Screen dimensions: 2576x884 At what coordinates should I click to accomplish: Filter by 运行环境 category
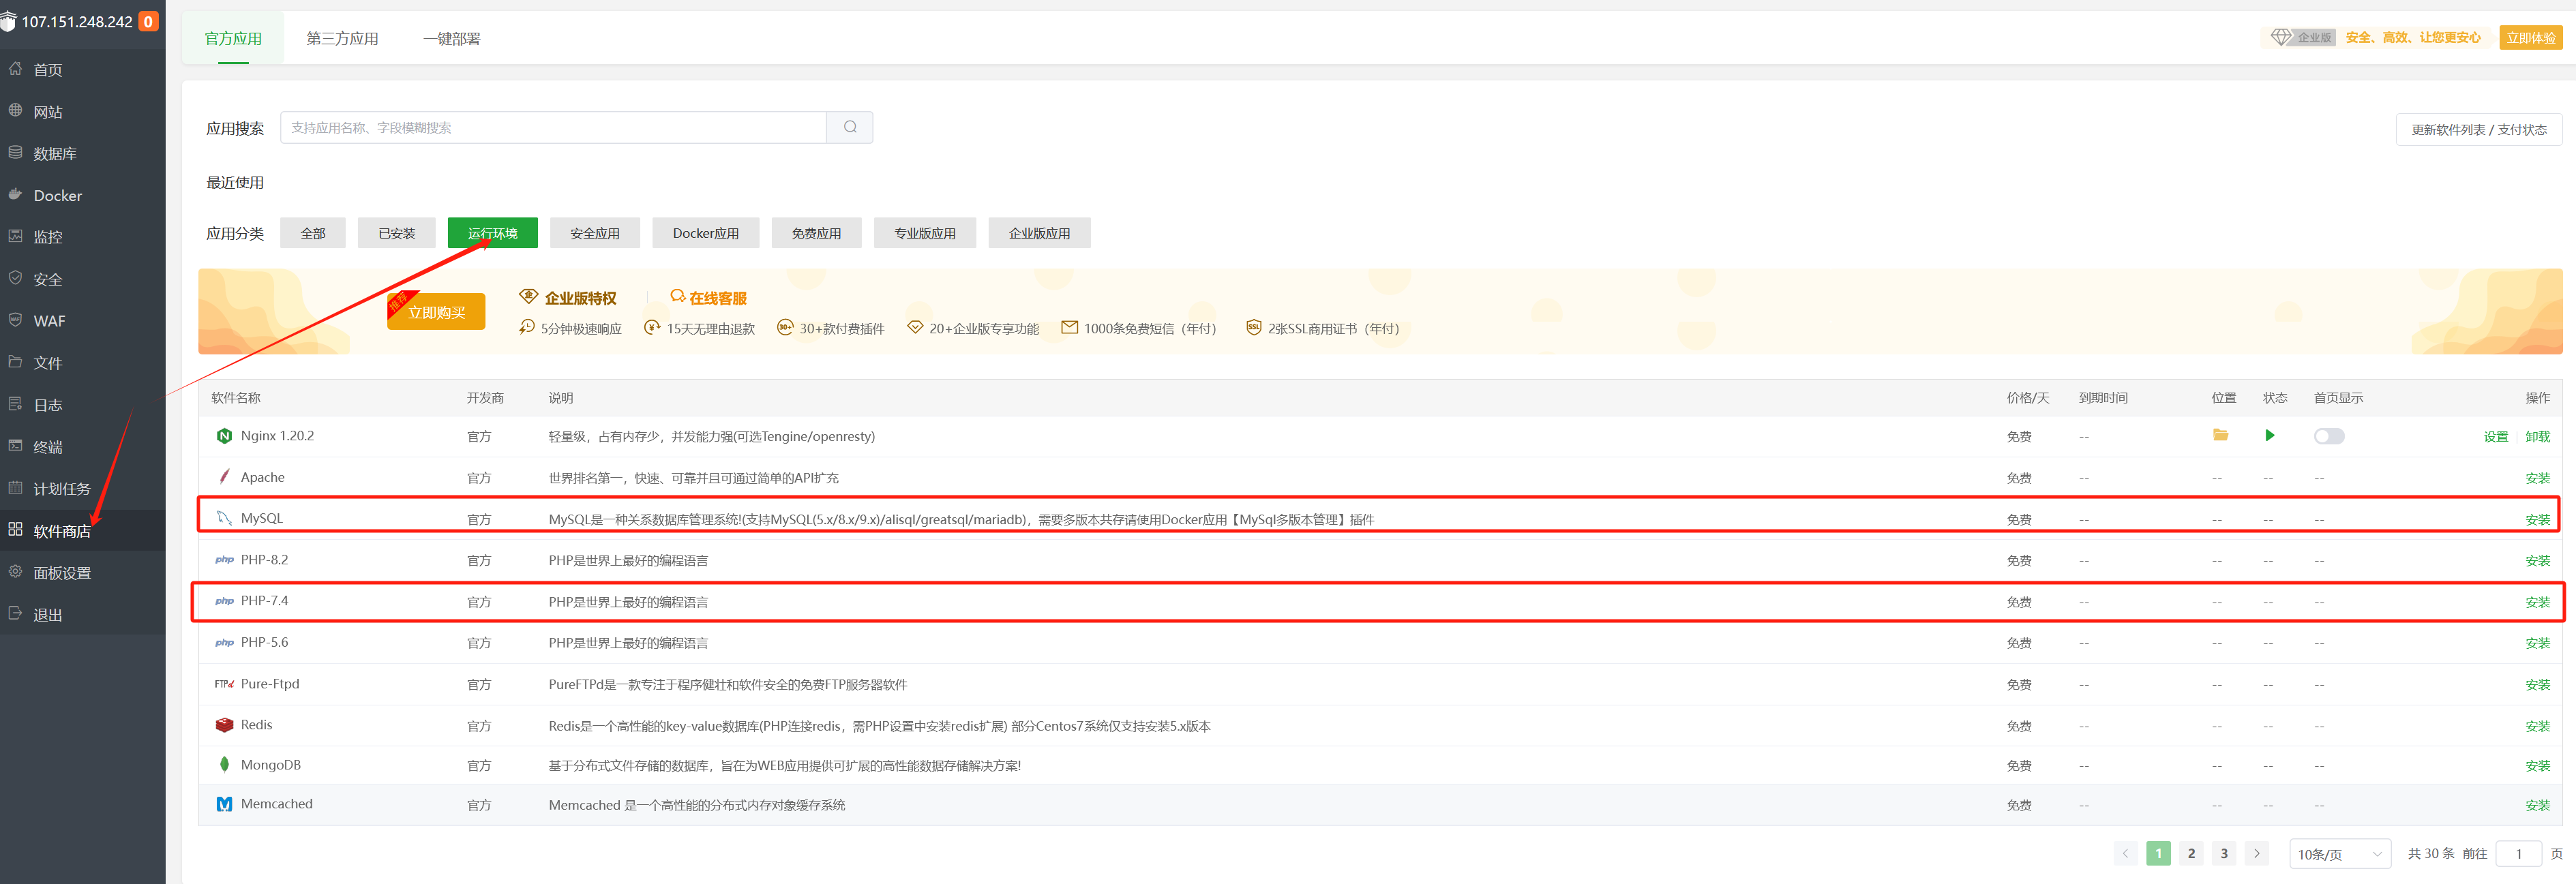click(493, 233)
